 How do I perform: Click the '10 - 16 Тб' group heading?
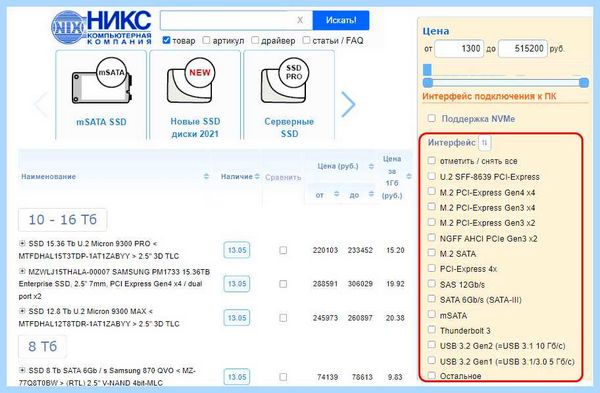62,220
